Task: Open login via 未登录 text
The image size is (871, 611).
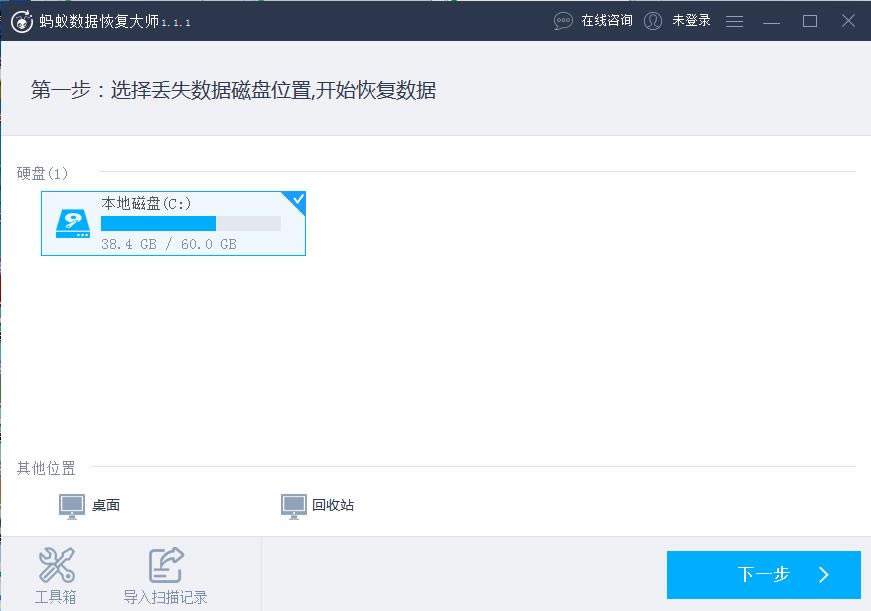Action: 691,21
